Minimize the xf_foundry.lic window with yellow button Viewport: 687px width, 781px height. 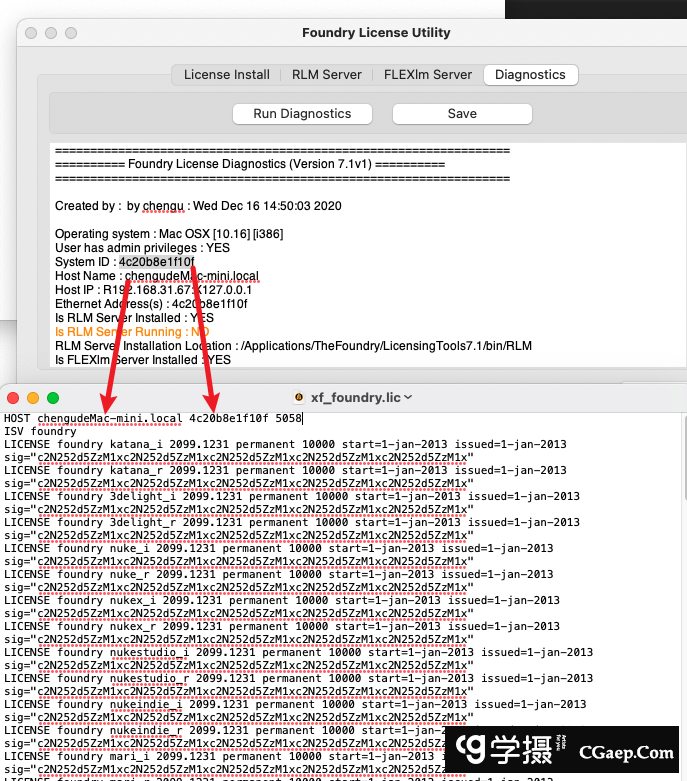(x=33, y=398)
